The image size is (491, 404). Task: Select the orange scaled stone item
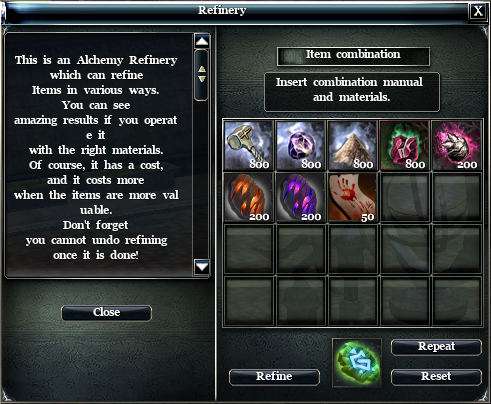point(249,197)
